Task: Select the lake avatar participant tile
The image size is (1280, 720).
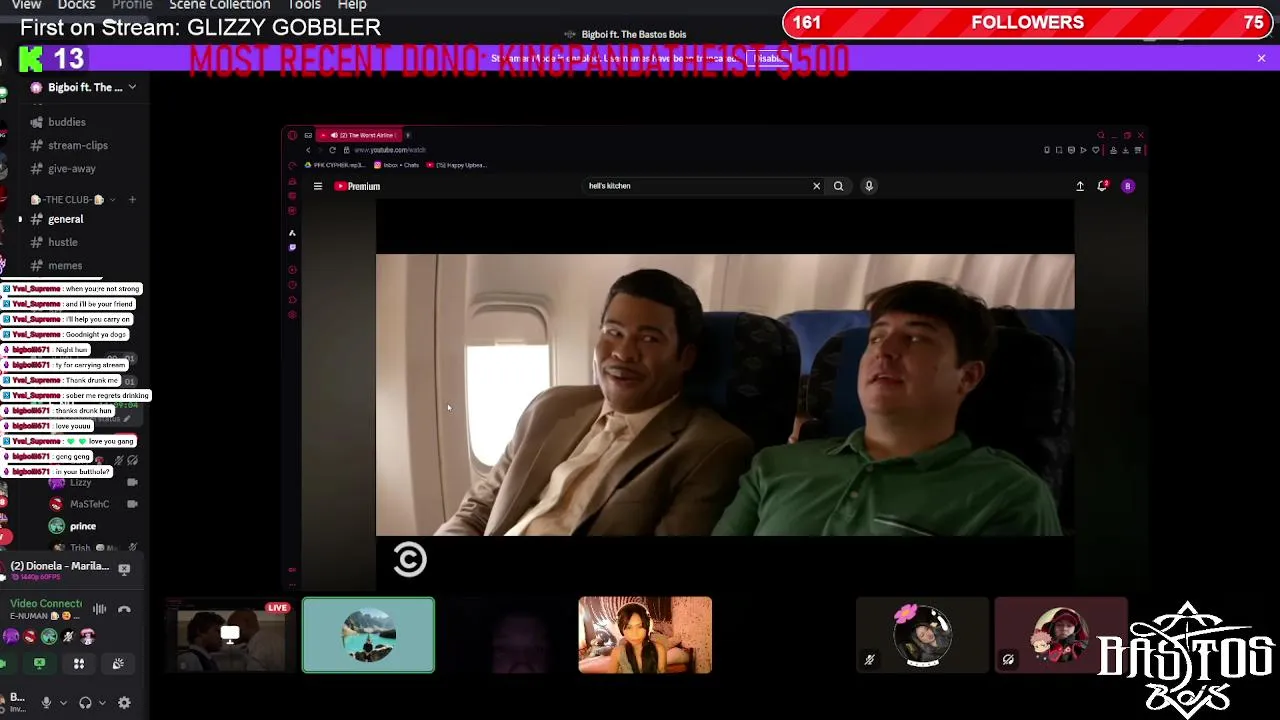Action: [368, 636]
